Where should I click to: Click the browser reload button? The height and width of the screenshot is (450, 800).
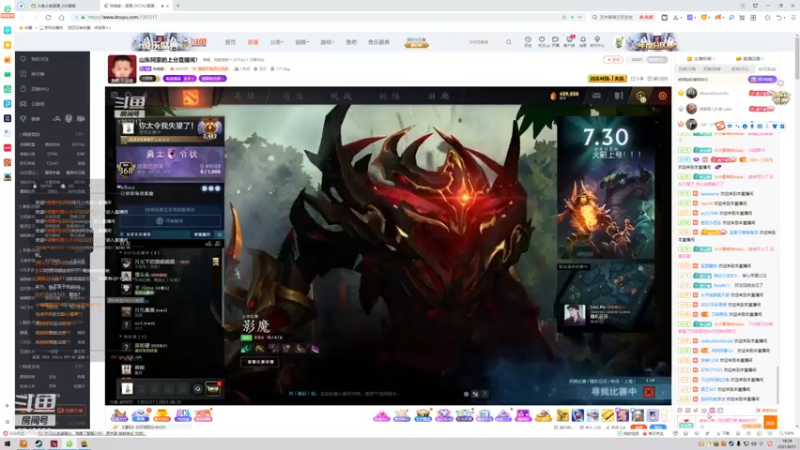coord(48,17)
